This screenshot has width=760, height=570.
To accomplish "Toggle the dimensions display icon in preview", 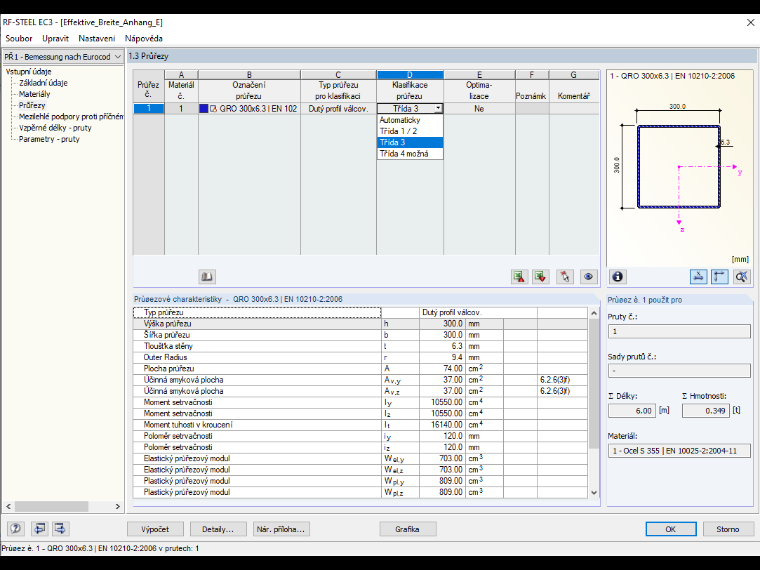I will click(698, 277).
